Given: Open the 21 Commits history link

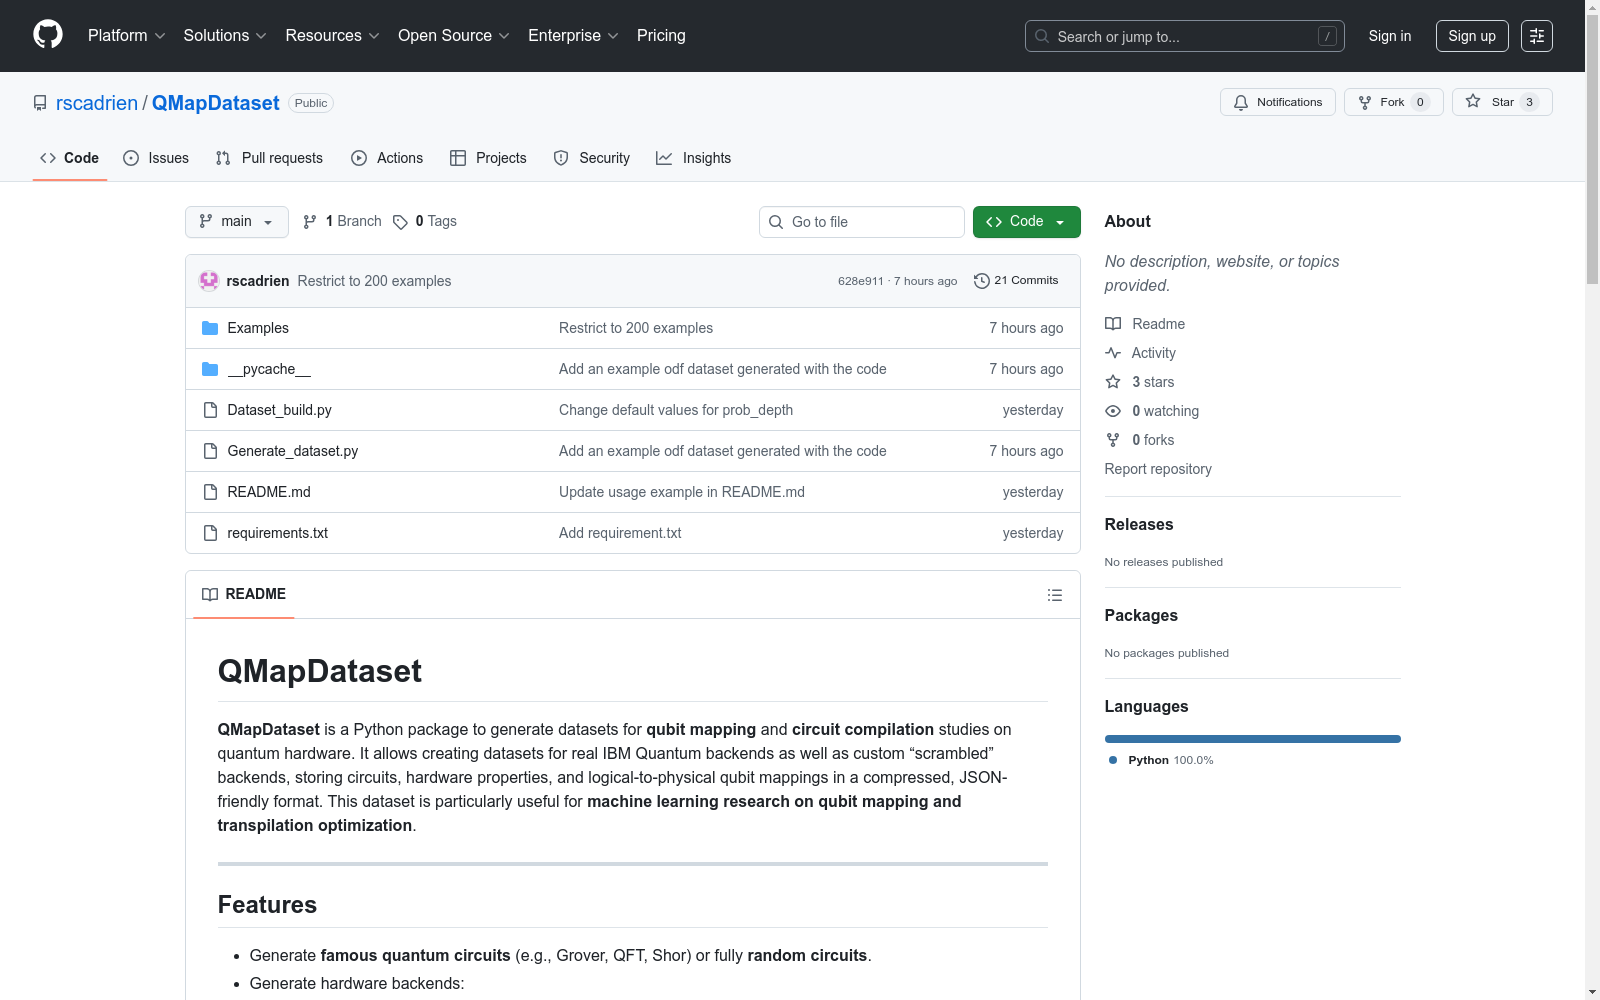Looking at the screenshot, I should [1016, 281].
